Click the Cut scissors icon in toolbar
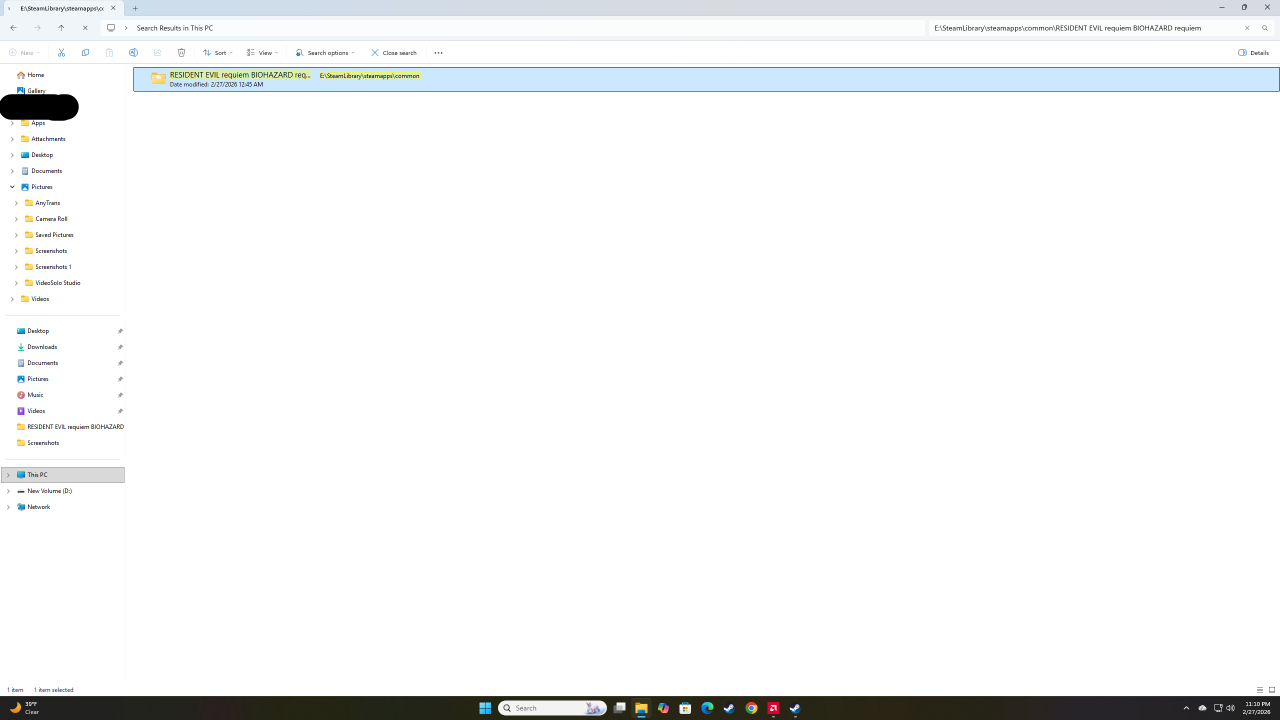The image size is (1280, 720). [x=61, y=53]
